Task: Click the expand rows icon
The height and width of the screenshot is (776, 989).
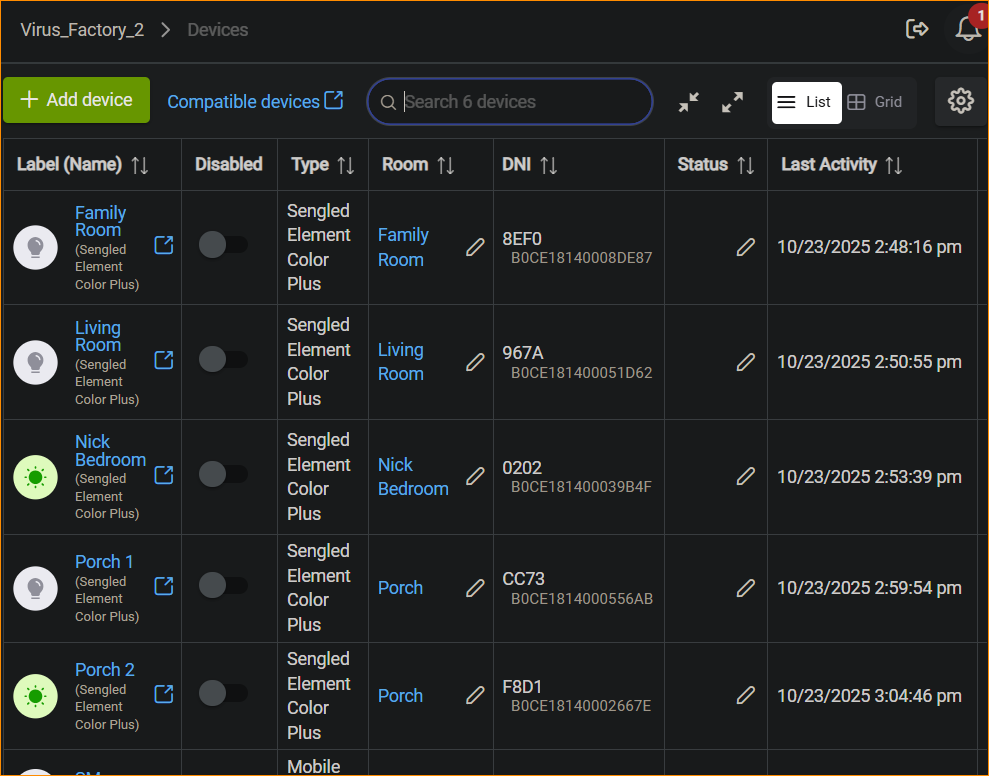Action: [732, 102]
